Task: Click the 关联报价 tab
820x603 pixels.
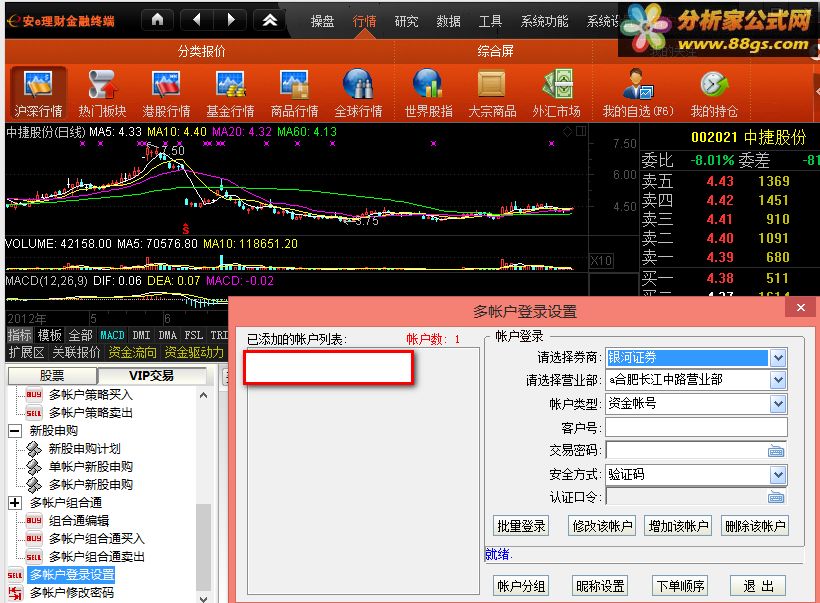Action: pyautogui.click(x=76, y=352)
